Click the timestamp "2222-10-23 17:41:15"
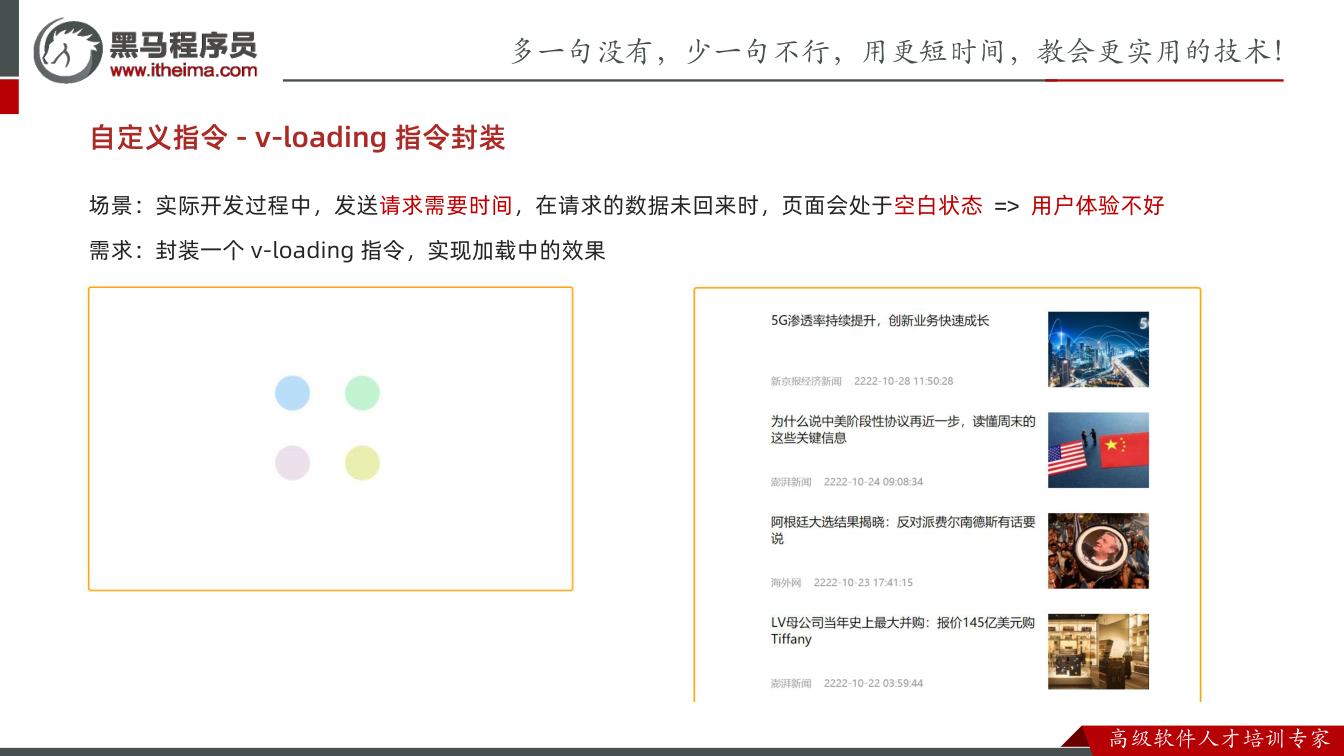Image resolution: width=1344 pixels, height=756 pixels. pos(863,583)
